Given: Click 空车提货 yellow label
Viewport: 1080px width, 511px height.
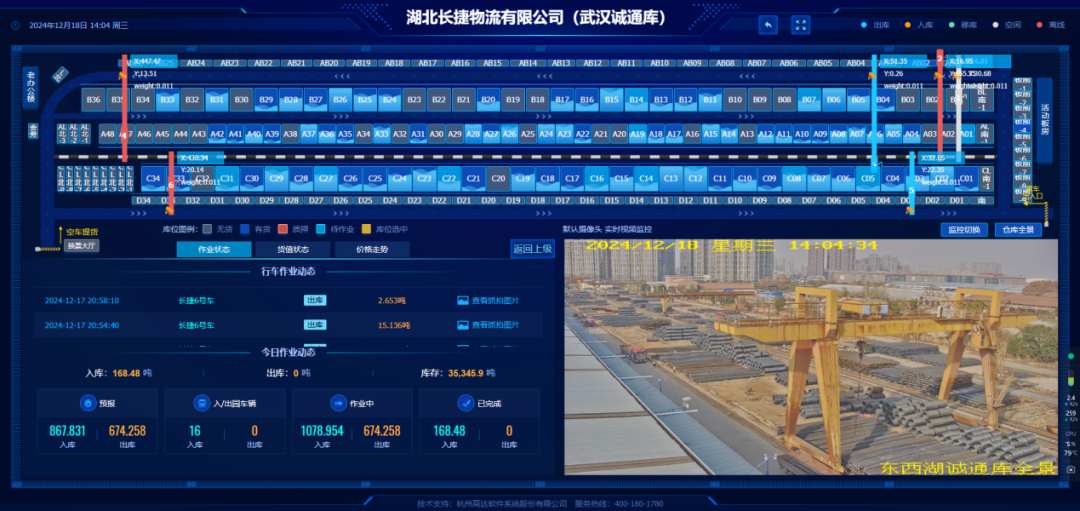Looking at the screenshot, I should point(82,231).
